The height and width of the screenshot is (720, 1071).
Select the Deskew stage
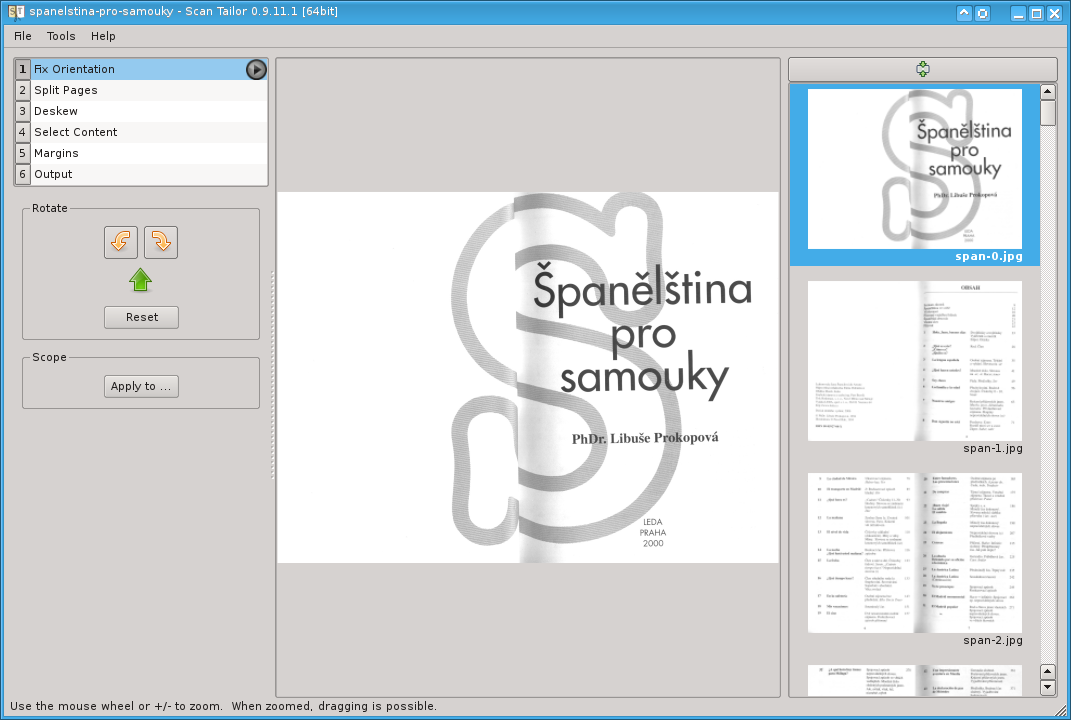click(141, 111)
